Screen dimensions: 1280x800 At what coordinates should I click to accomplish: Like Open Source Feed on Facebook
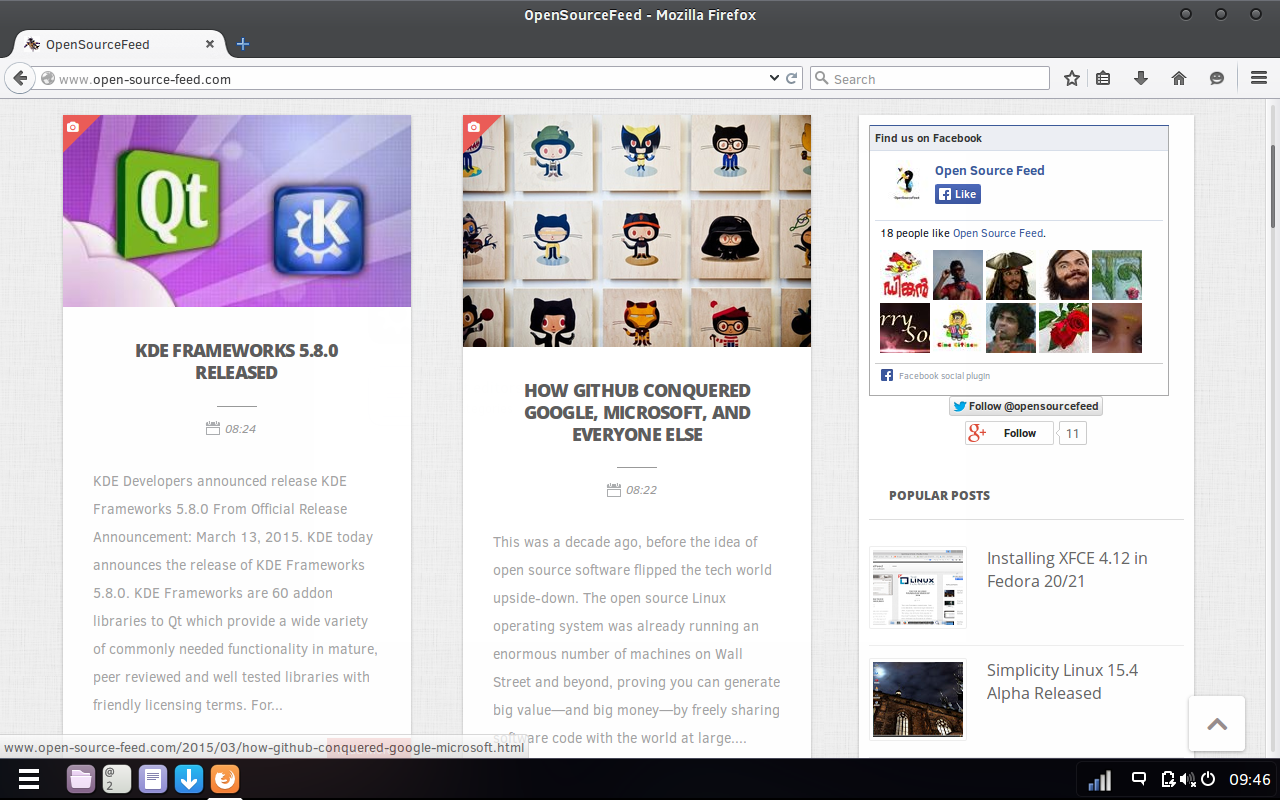(x=958, y=194)
